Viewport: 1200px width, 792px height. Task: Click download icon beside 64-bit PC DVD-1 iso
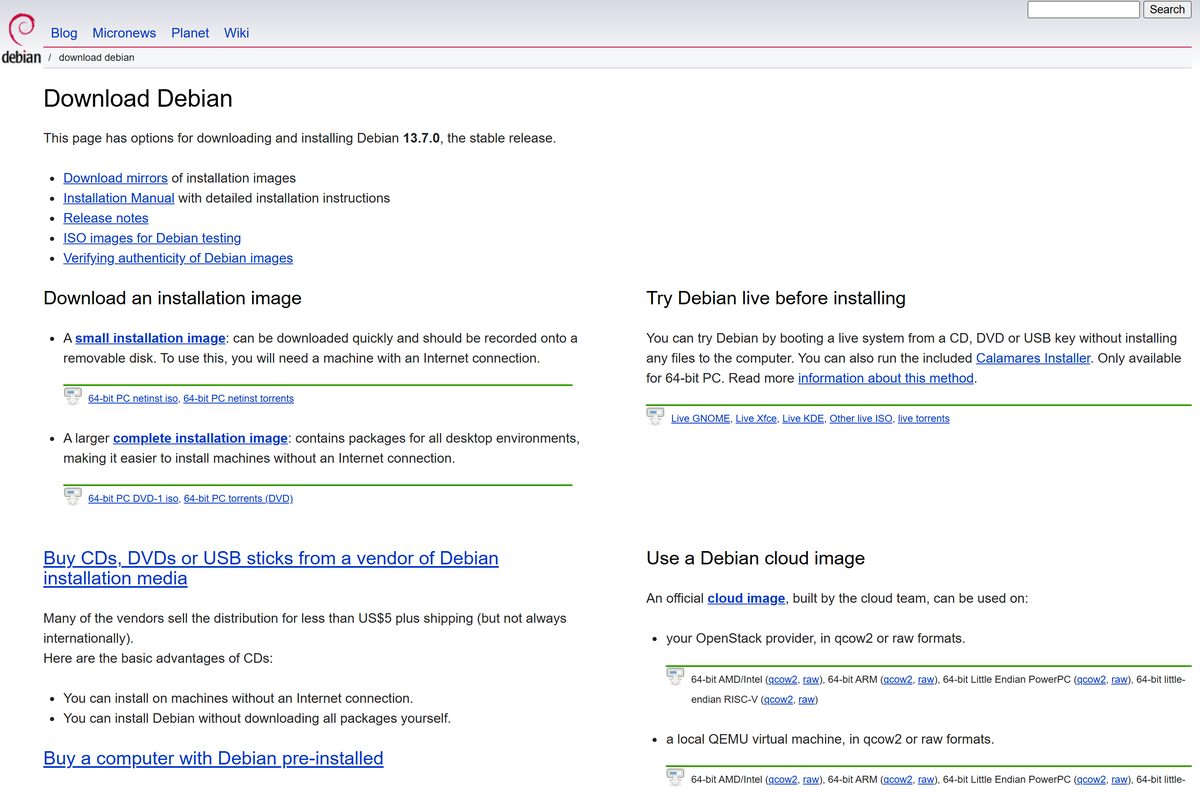tap(73, 497)
